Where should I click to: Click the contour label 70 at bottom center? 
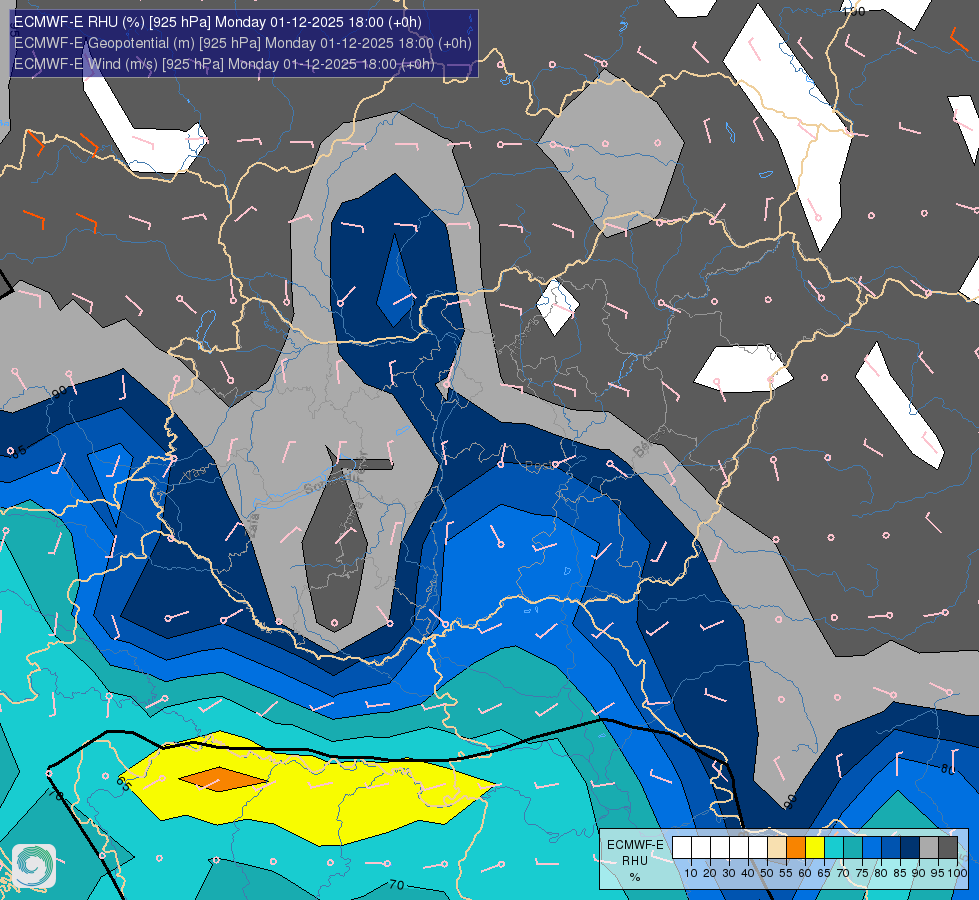click(x=396, y=885)
